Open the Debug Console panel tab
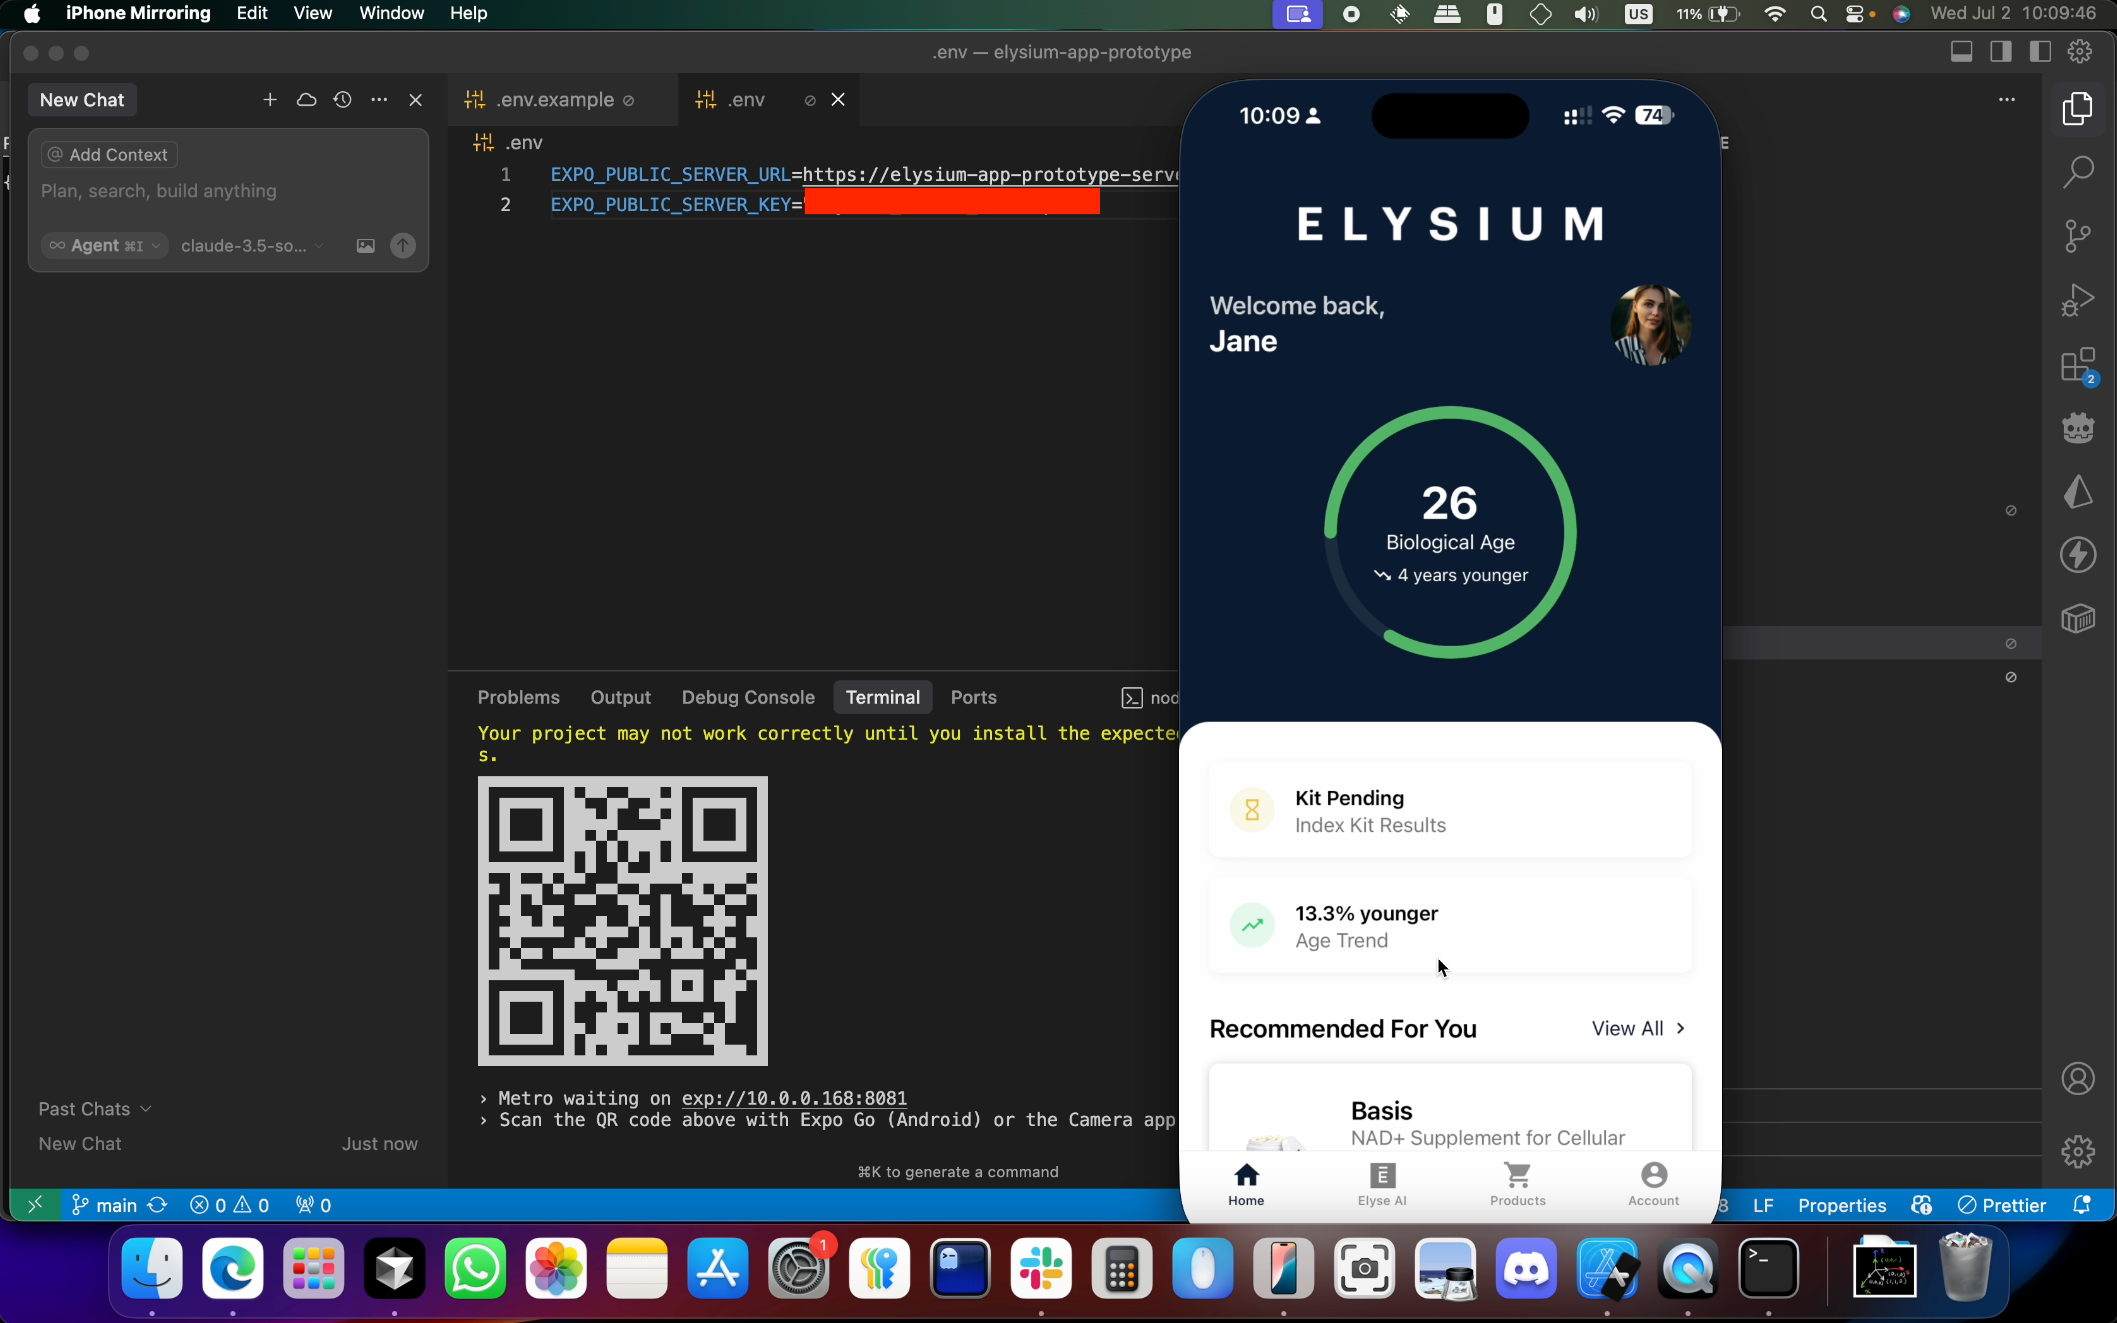 click(x=748, y=697)
